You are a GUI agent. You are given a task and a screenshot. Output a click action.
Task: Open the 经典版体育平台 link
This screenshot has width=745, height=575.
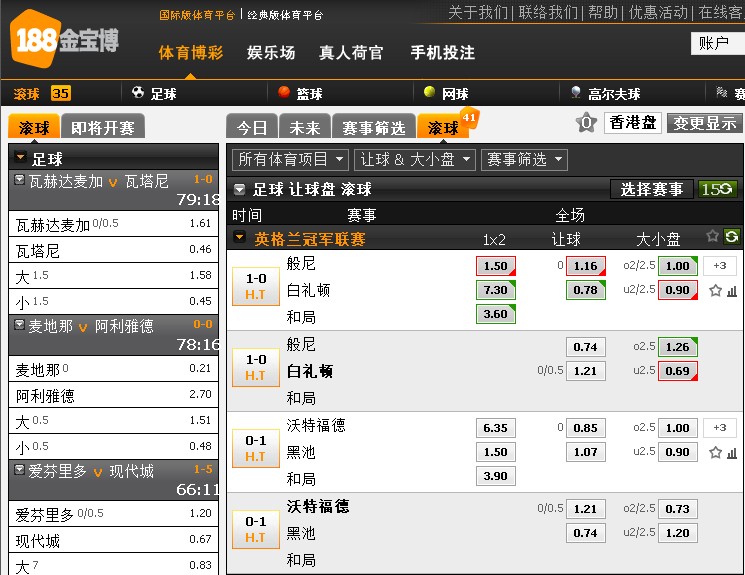coord(285,15)
